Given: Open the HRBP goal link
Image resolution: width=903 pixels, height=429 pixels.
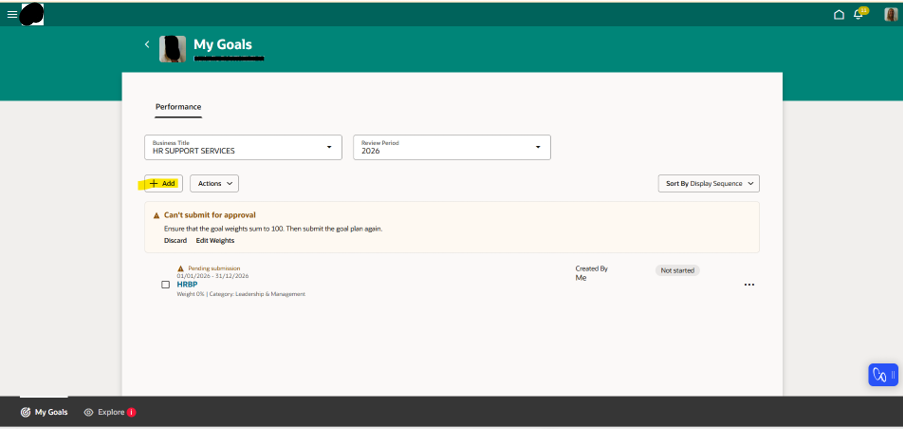Looking at the screenshot, I should click(187, 284).
